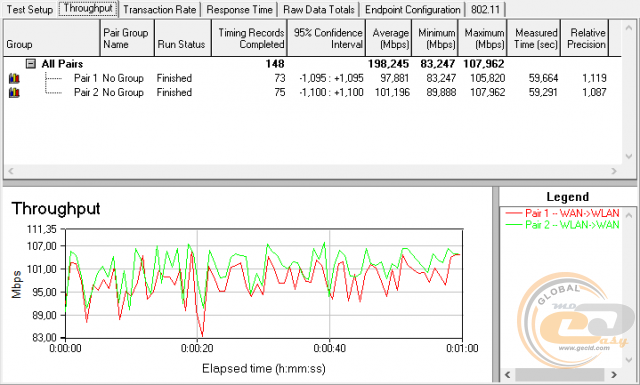Click the Elapsed time axis label

(264, 369)
